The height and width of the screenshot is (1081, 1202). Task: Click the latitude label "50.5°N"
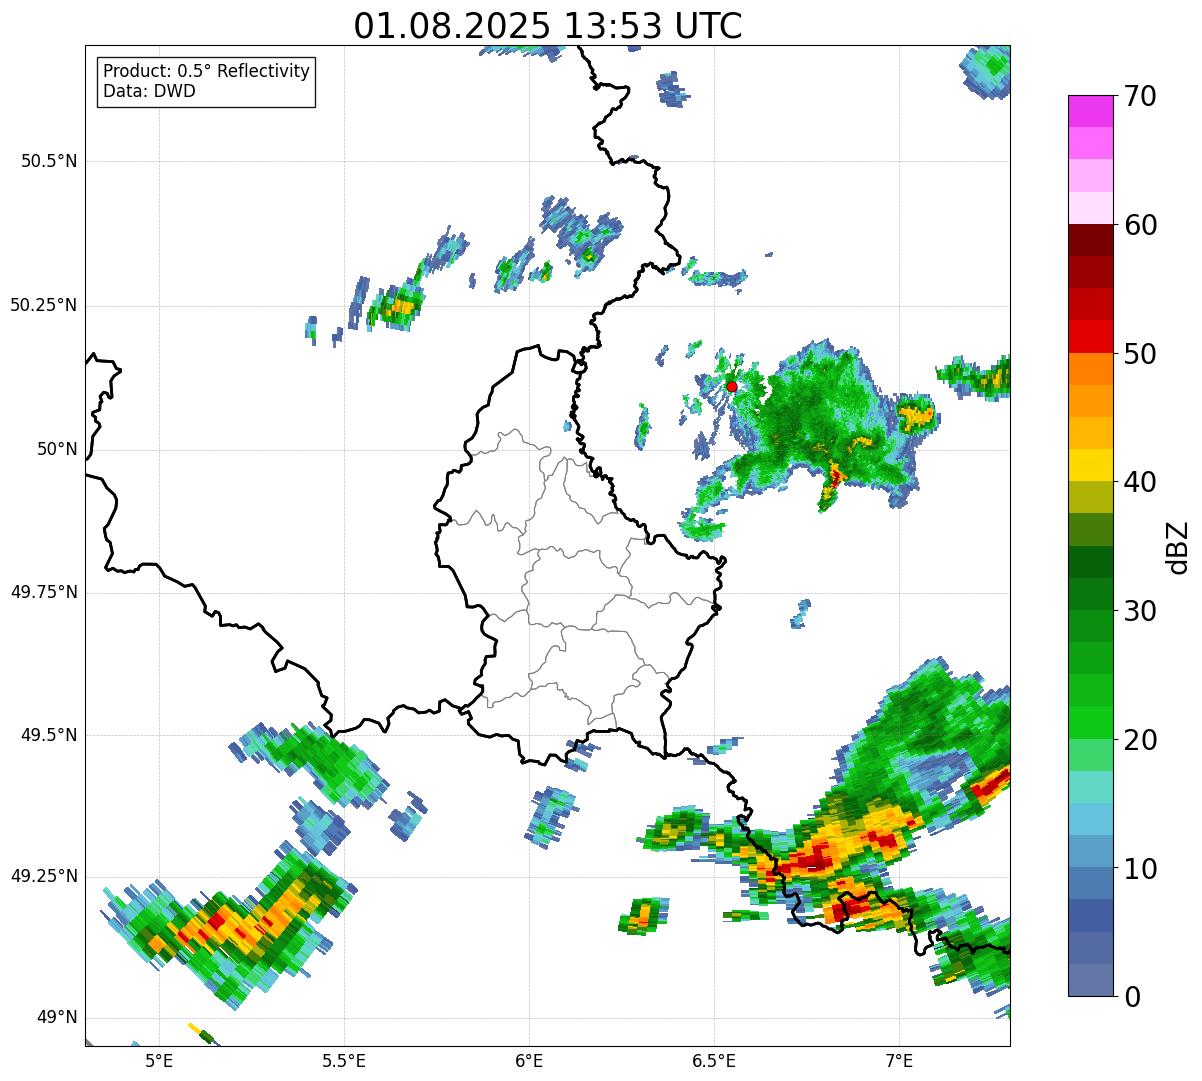tap(49, 161)
